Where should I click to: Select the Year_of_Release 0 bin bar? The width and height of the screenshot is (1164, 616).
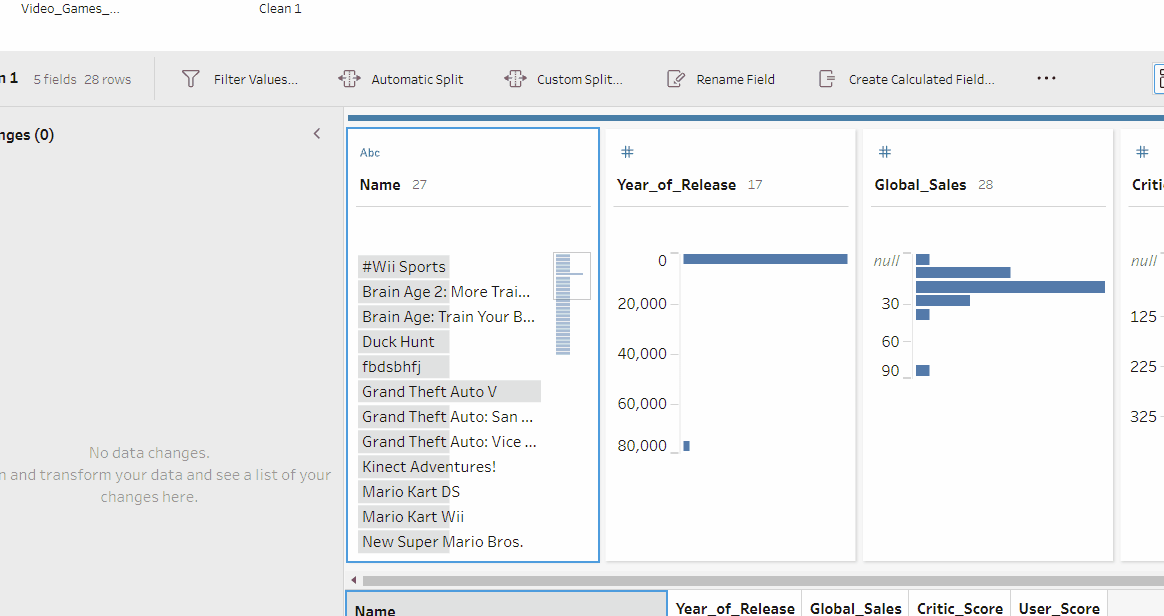coord(765,259)
